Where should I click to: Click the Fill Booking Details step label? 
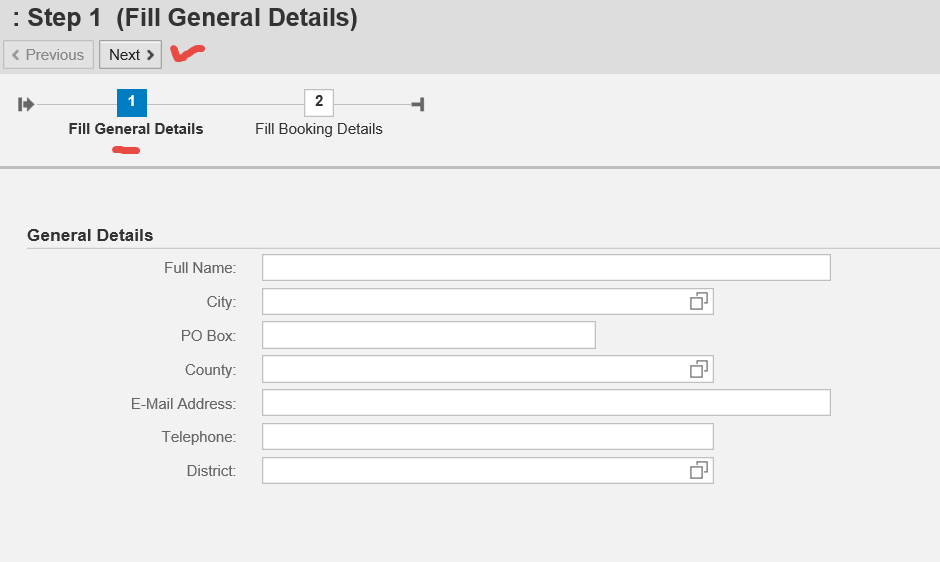[x=319, y=129]
